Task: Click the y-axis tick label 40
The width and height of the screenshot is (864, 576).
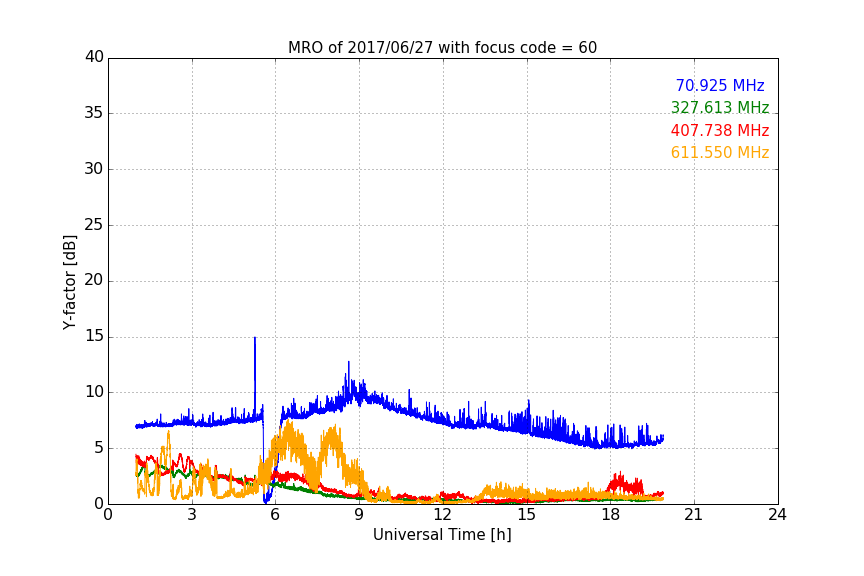Action: click(94, 57)
